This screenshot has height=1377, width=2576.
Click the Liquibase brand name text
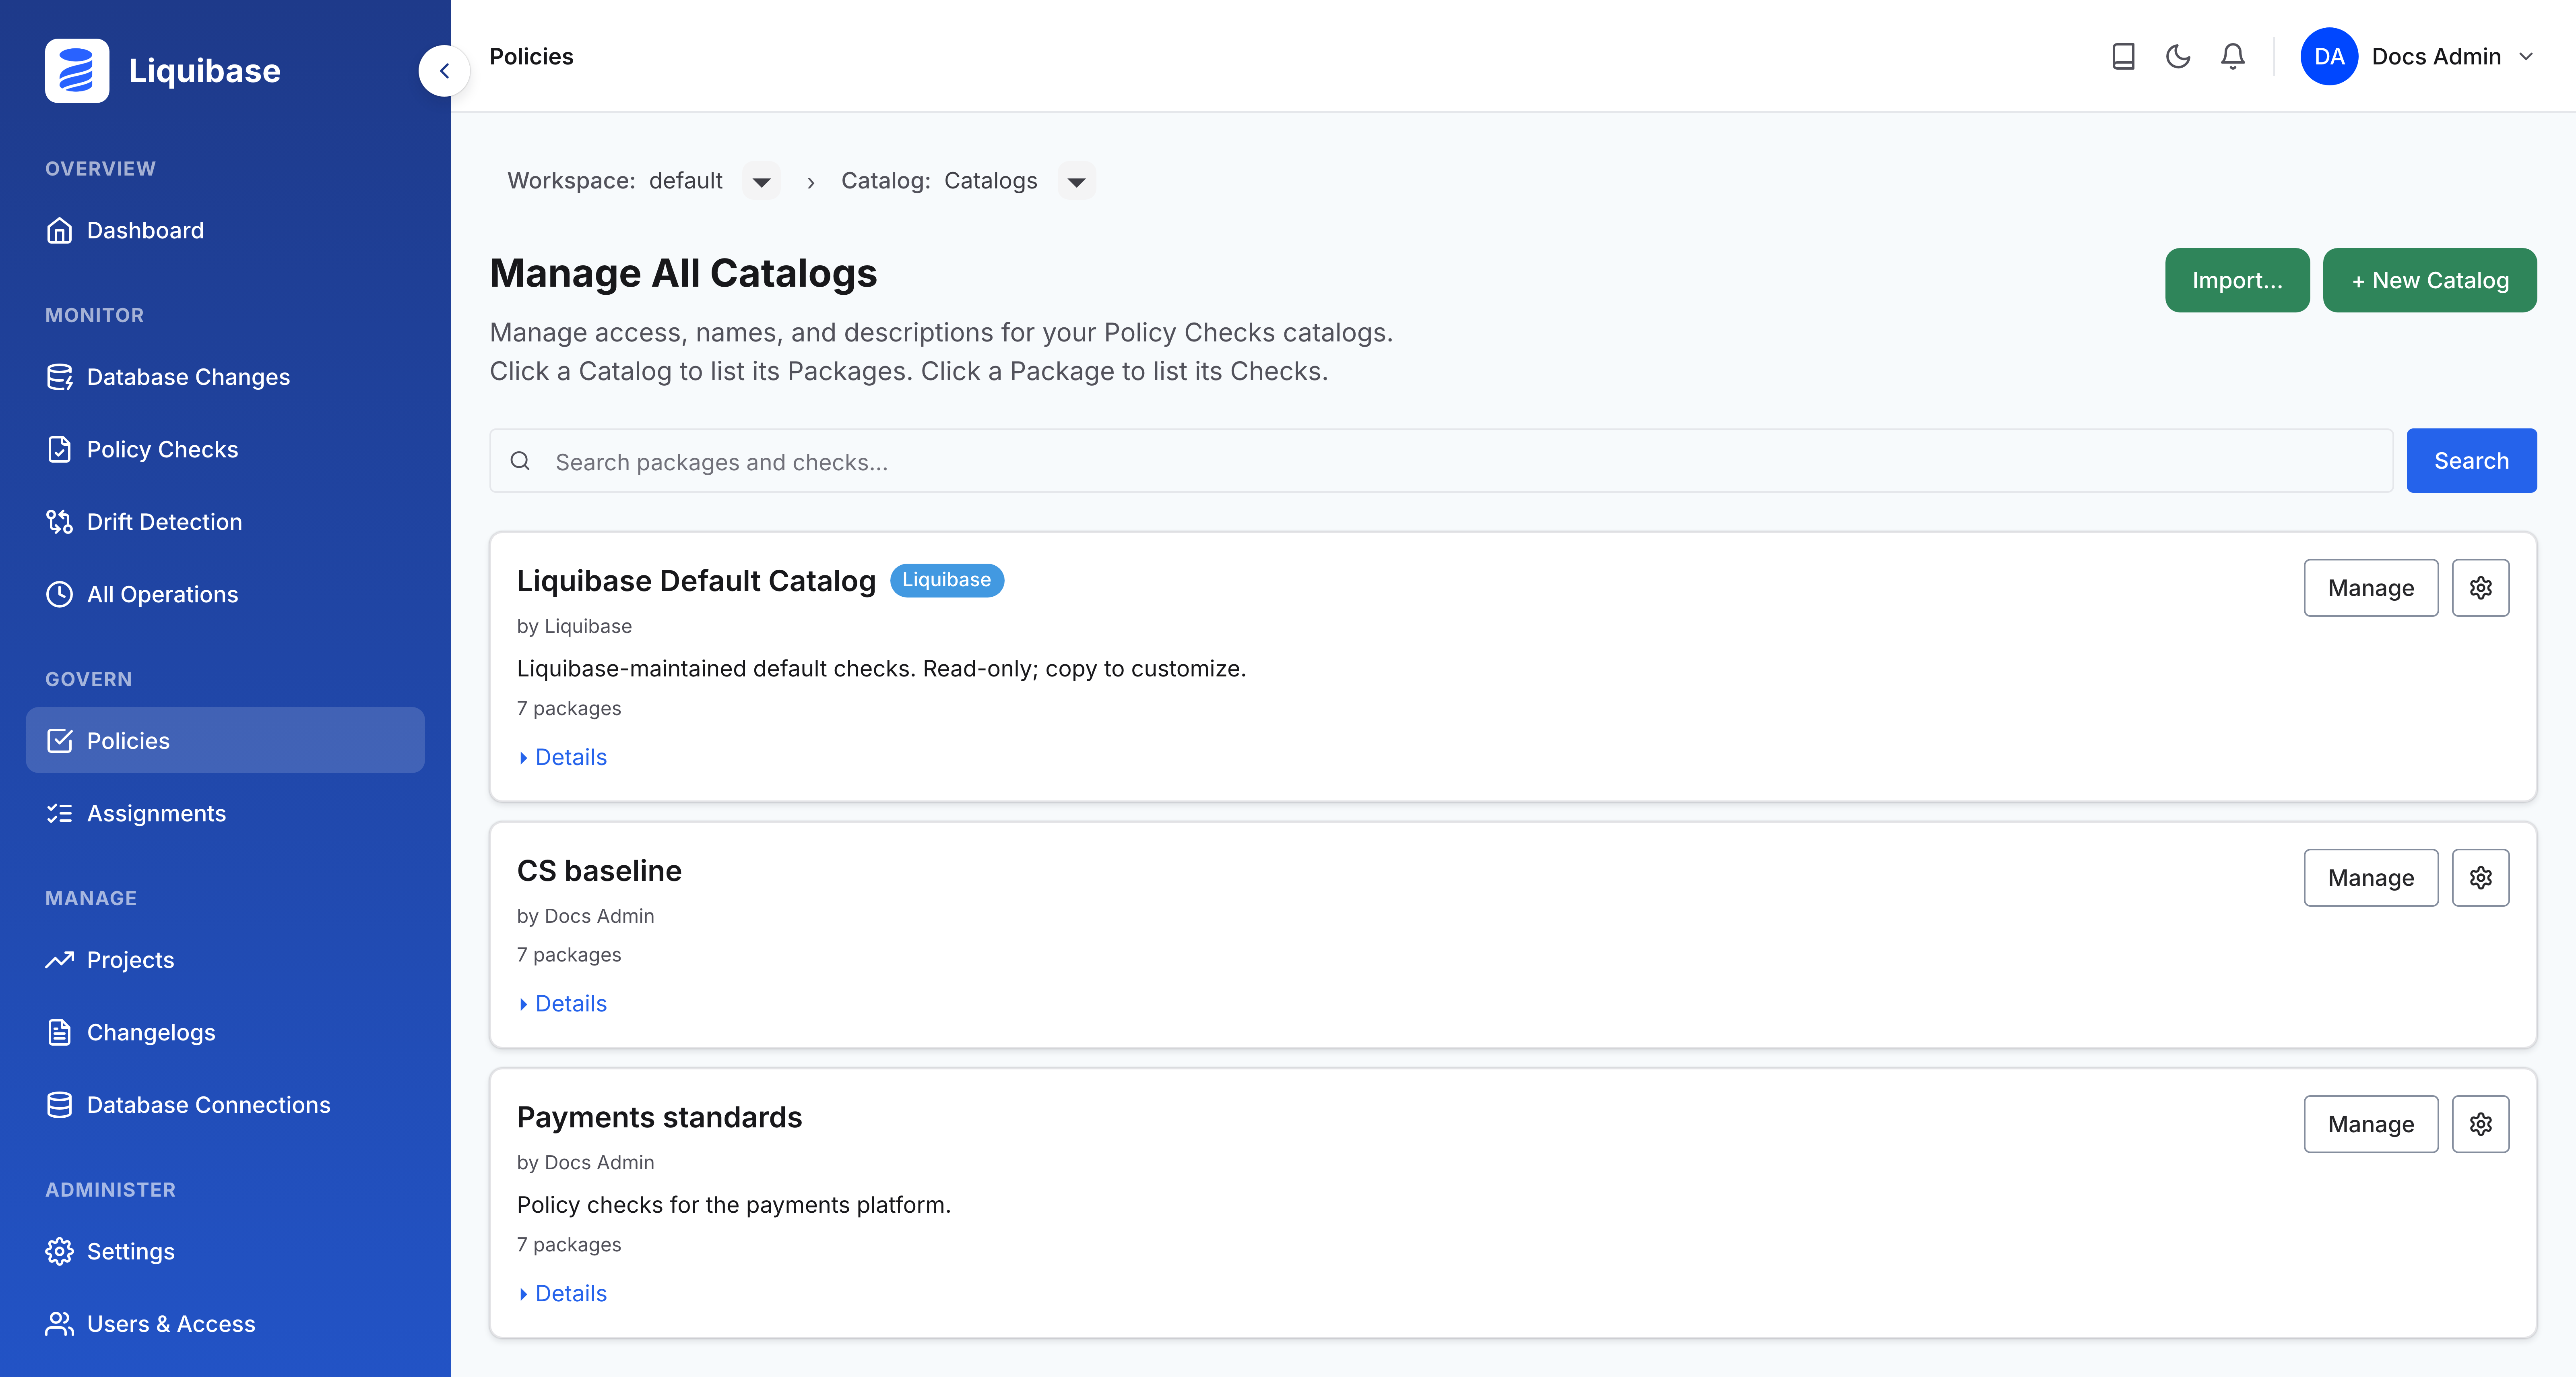(205, 71)
